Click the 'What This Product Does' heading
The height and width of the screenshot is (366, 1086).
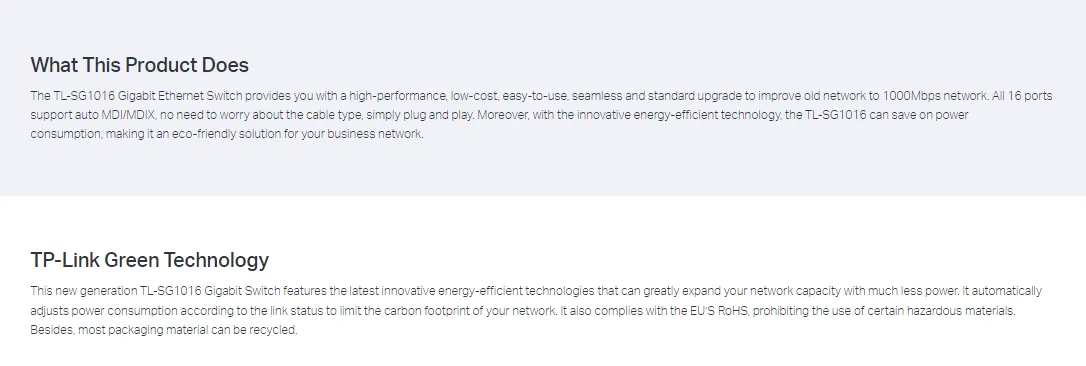click(139, 65)
